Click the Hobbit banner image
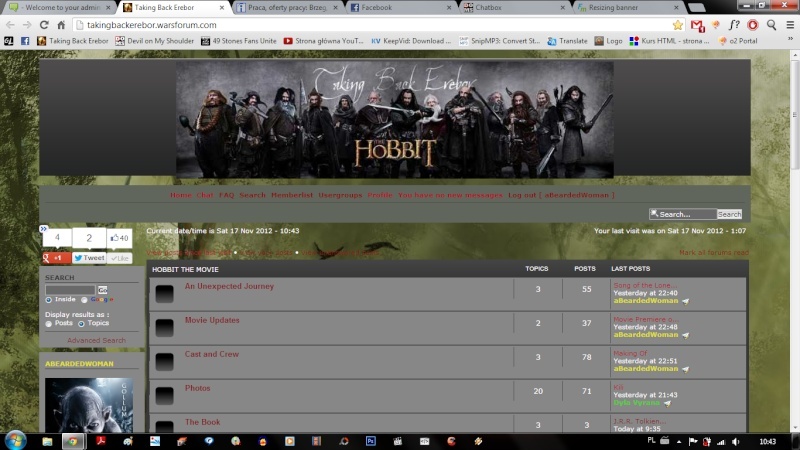800x450 pixels. (x=395, y=120)
